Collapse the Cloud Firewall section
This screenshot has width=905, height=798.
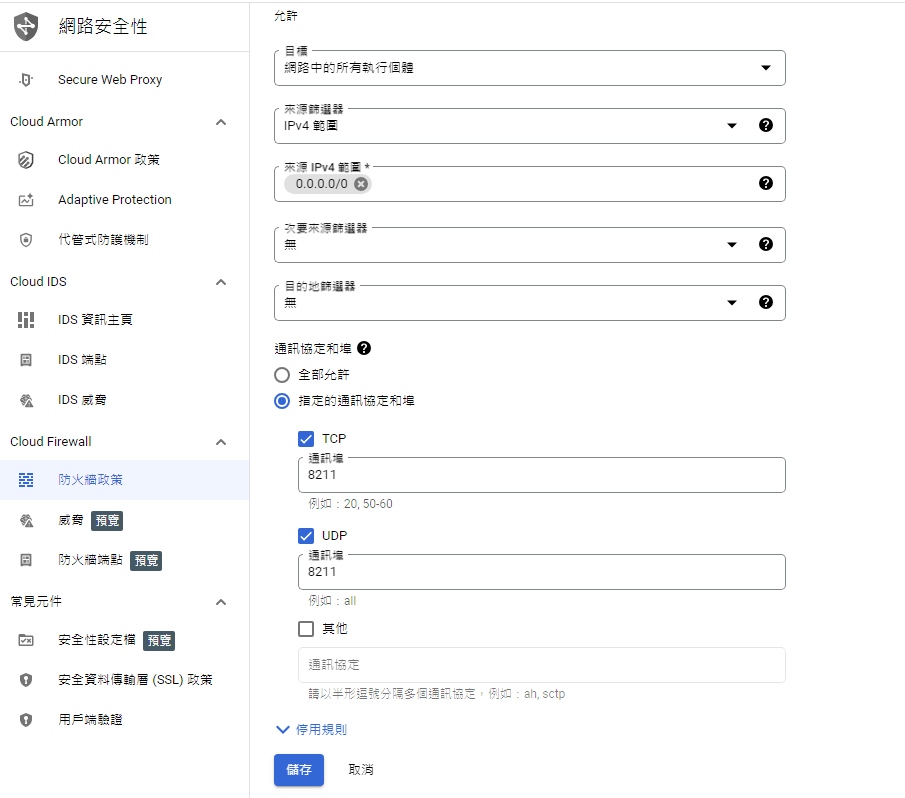point(221,443)
